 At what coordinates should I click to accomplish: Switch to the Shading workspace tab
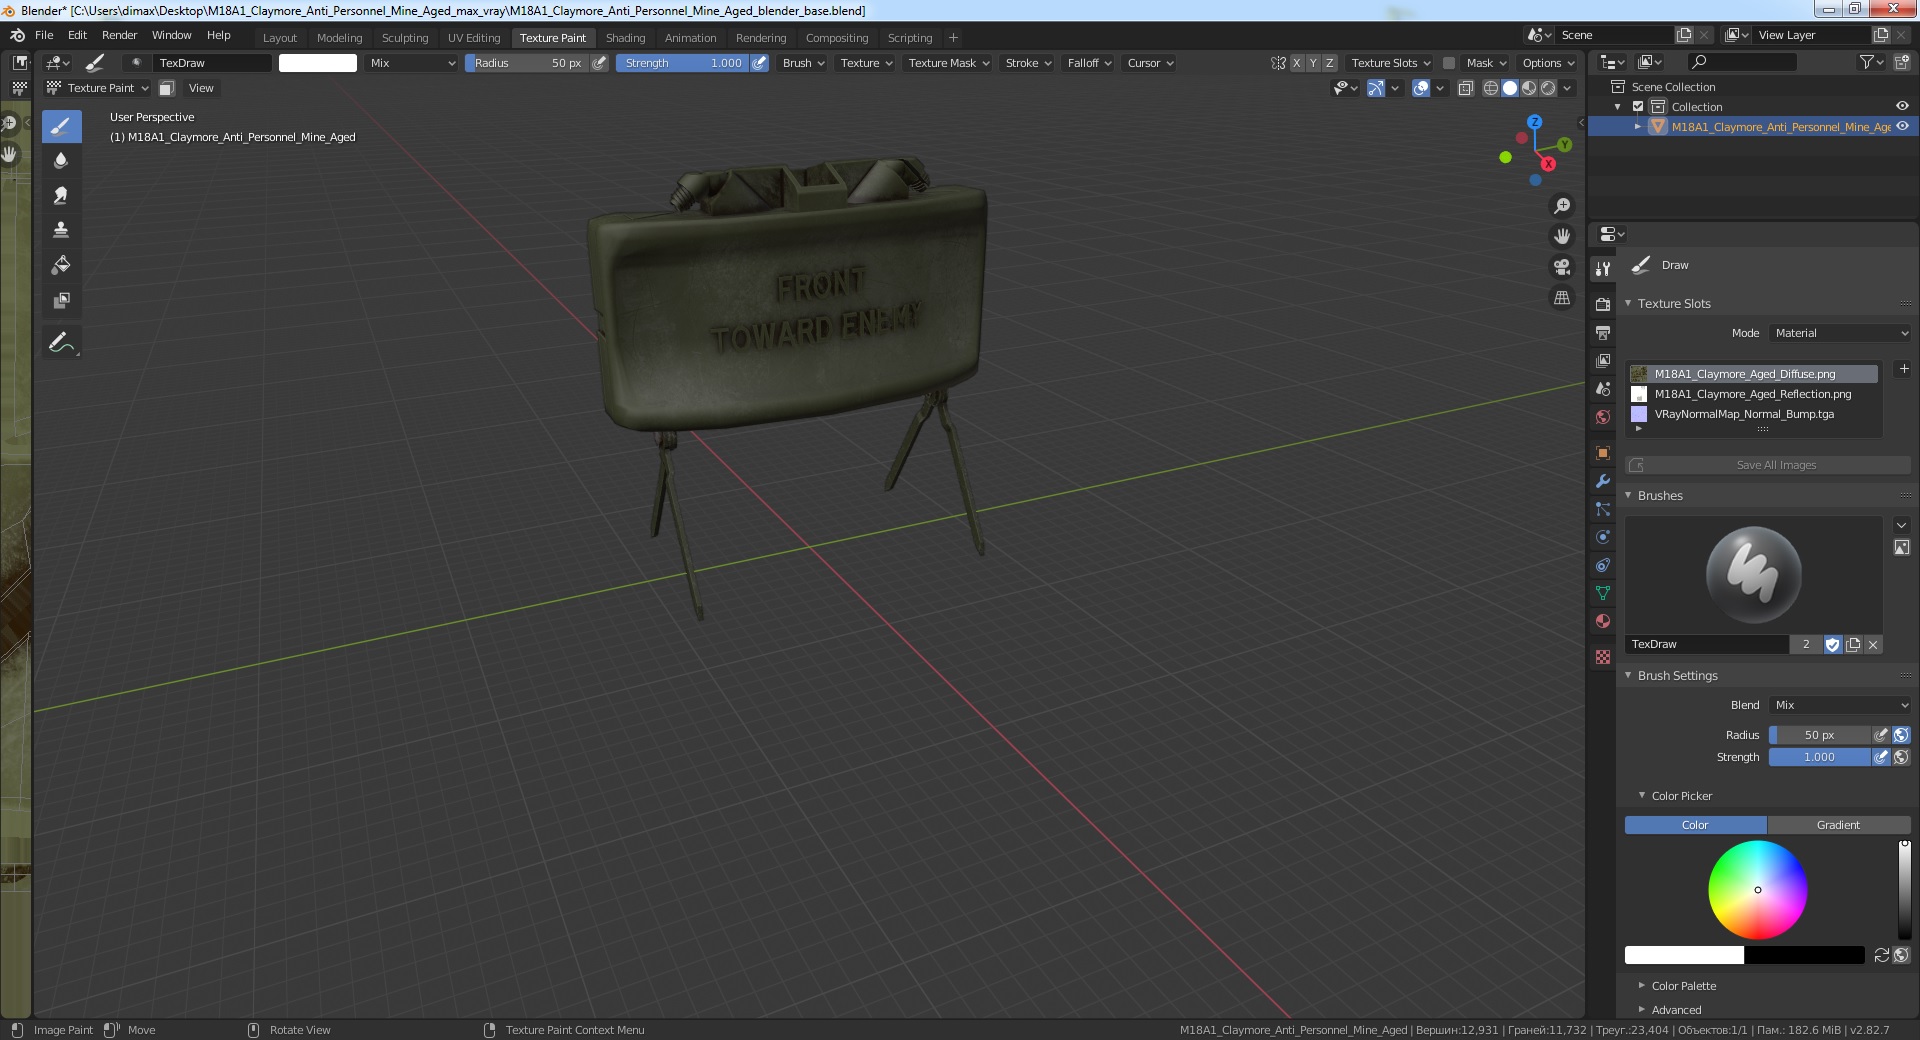625,38
